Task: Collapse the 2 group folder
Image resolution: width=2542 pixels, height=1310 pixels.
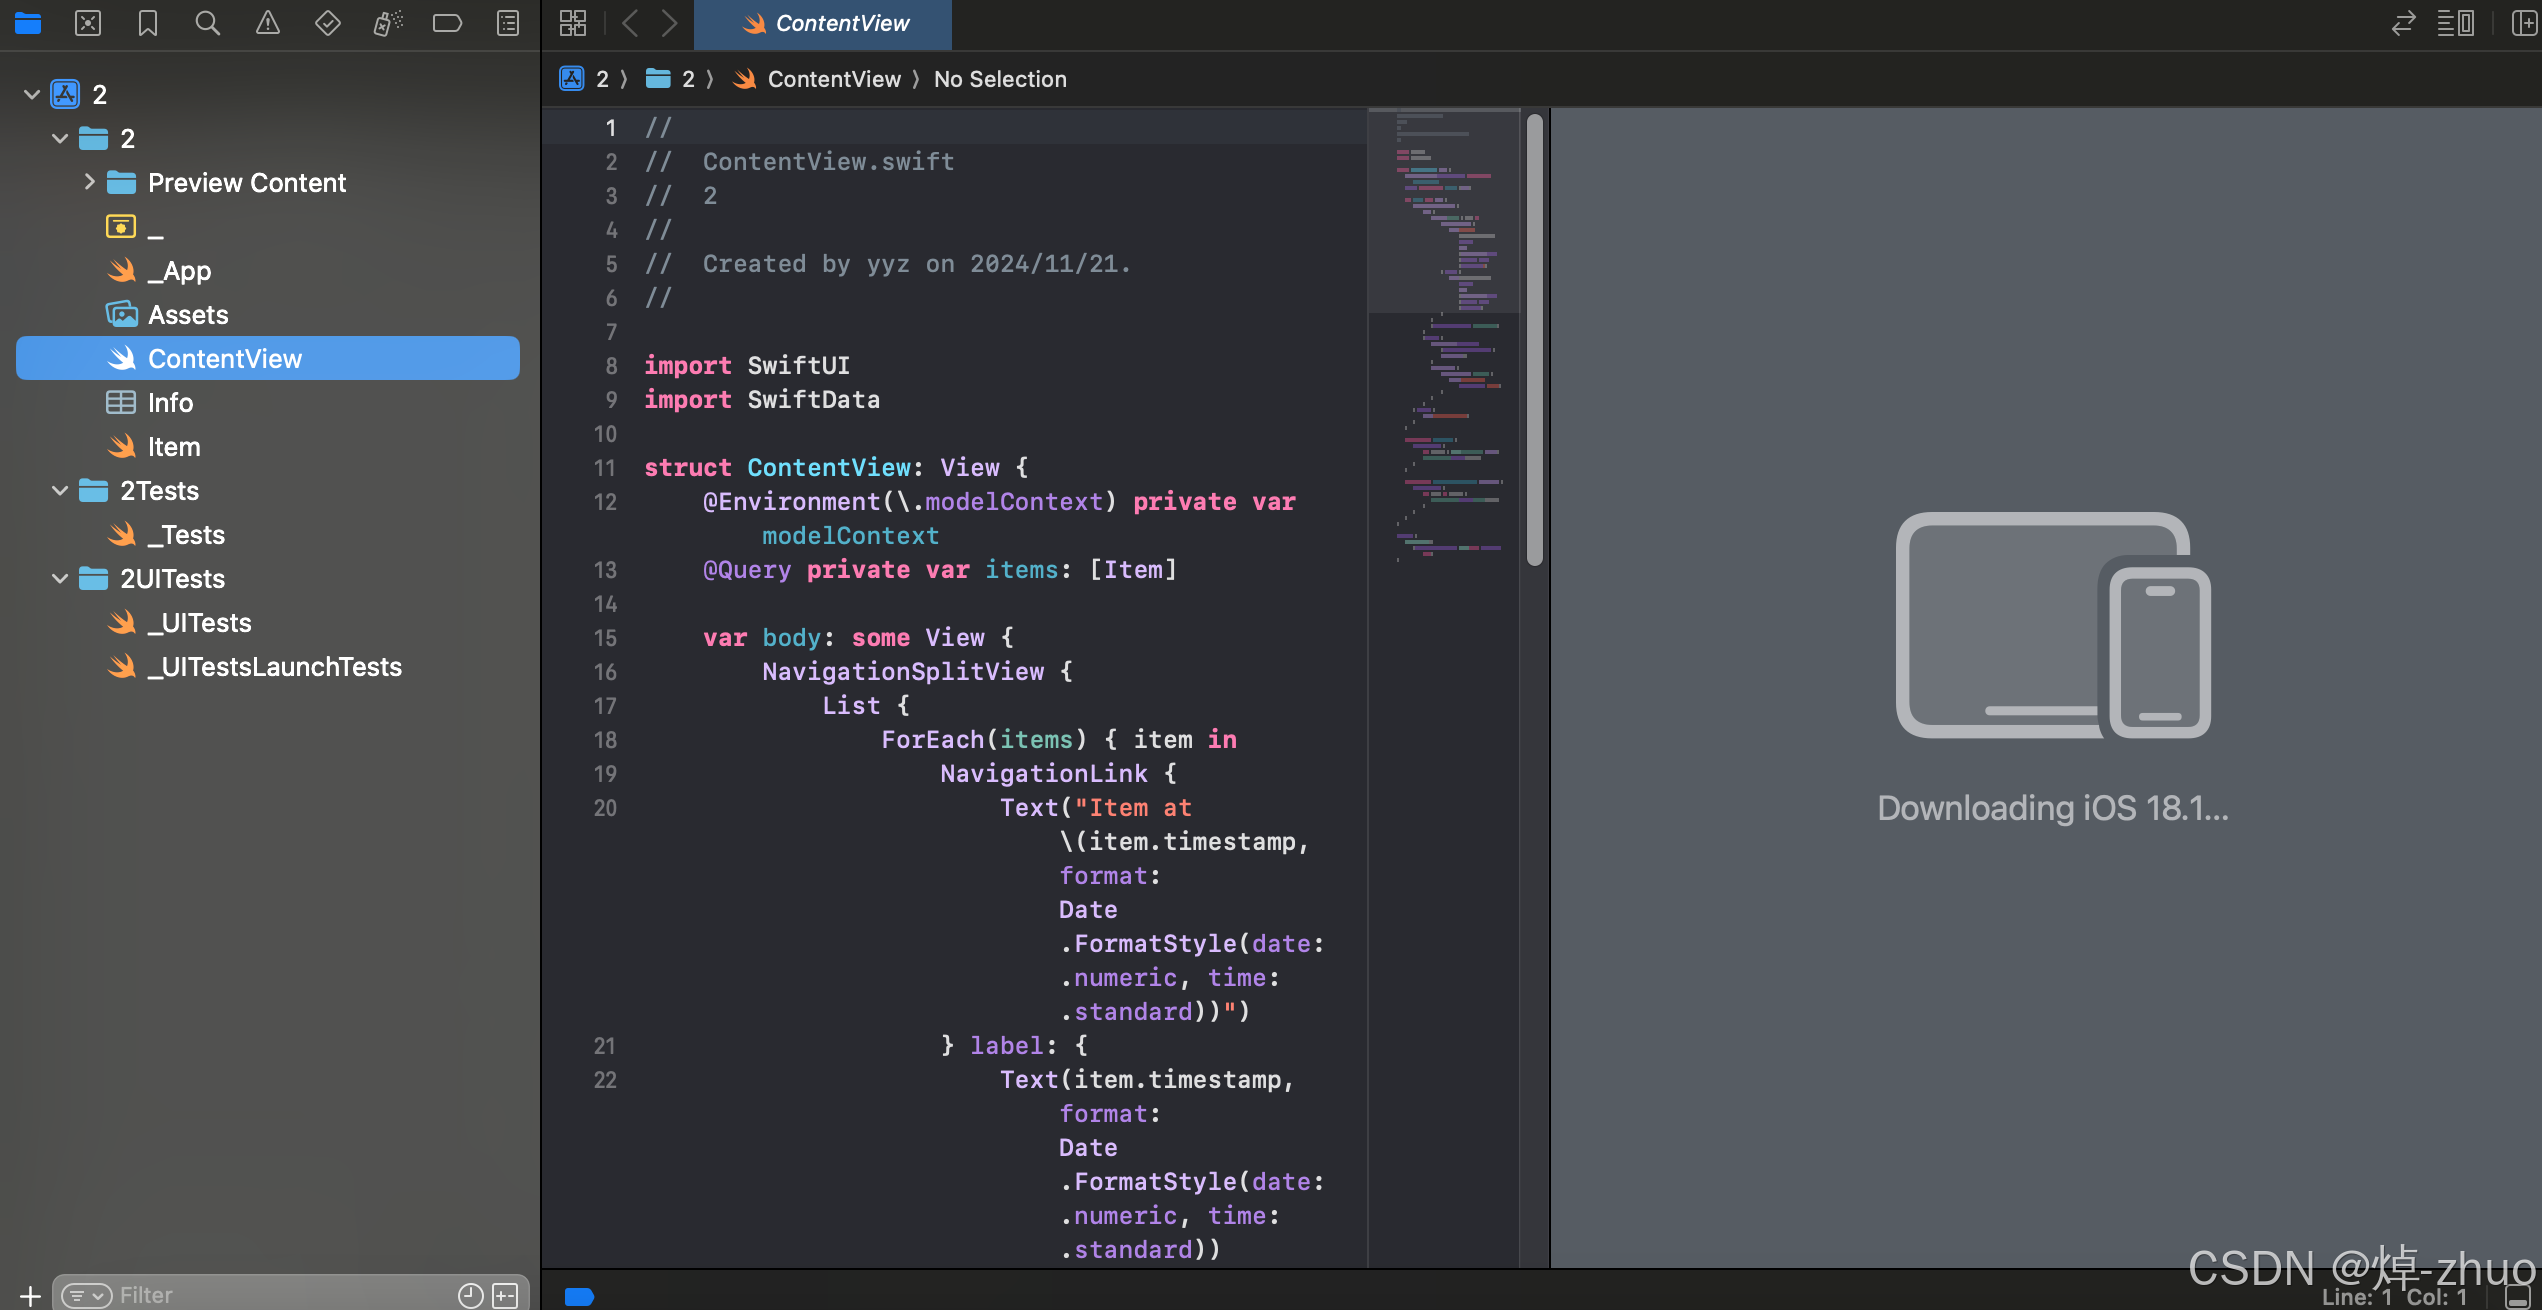Action: (x=60, y=138)
